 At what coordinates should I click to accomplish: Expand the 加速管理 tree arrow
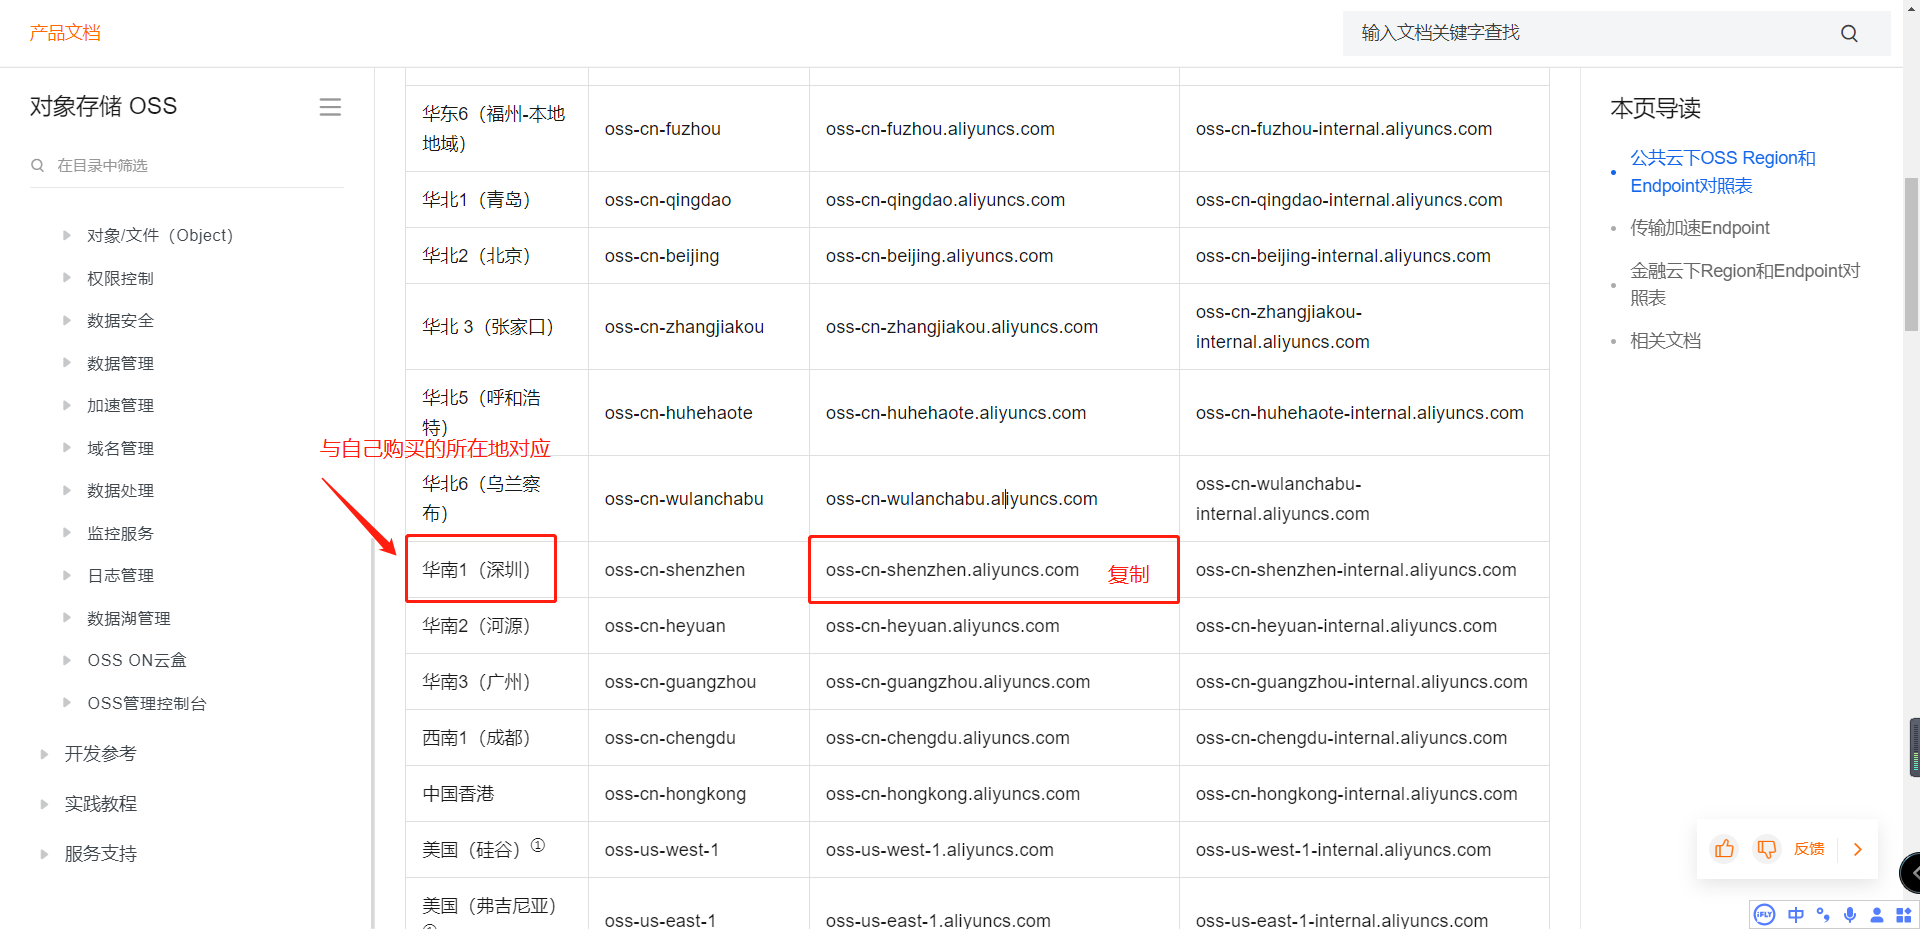point(67,405)
